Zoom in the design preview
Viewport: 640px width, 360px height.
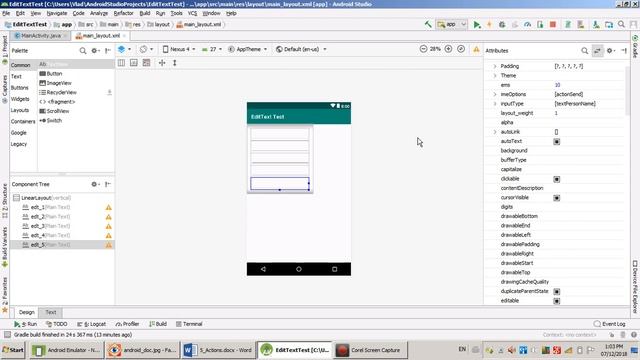[448, 49]
